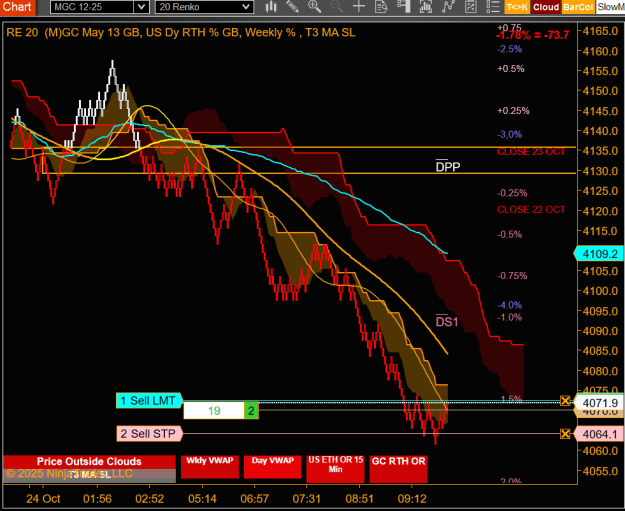Click the 09:12 time axis label

[412, 499]
